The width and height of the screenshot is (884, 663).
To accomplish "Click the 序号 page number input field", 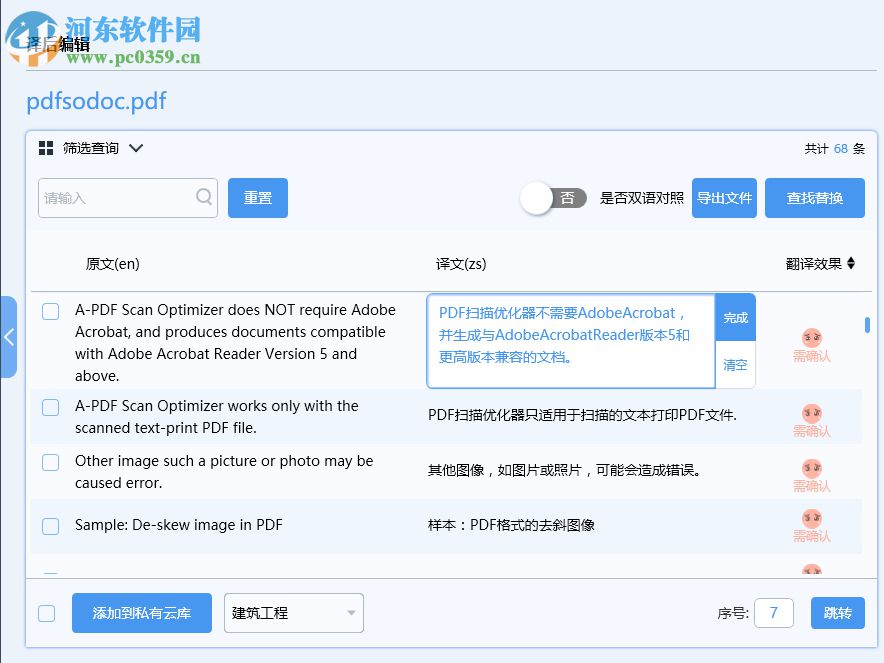I will 774,612.
